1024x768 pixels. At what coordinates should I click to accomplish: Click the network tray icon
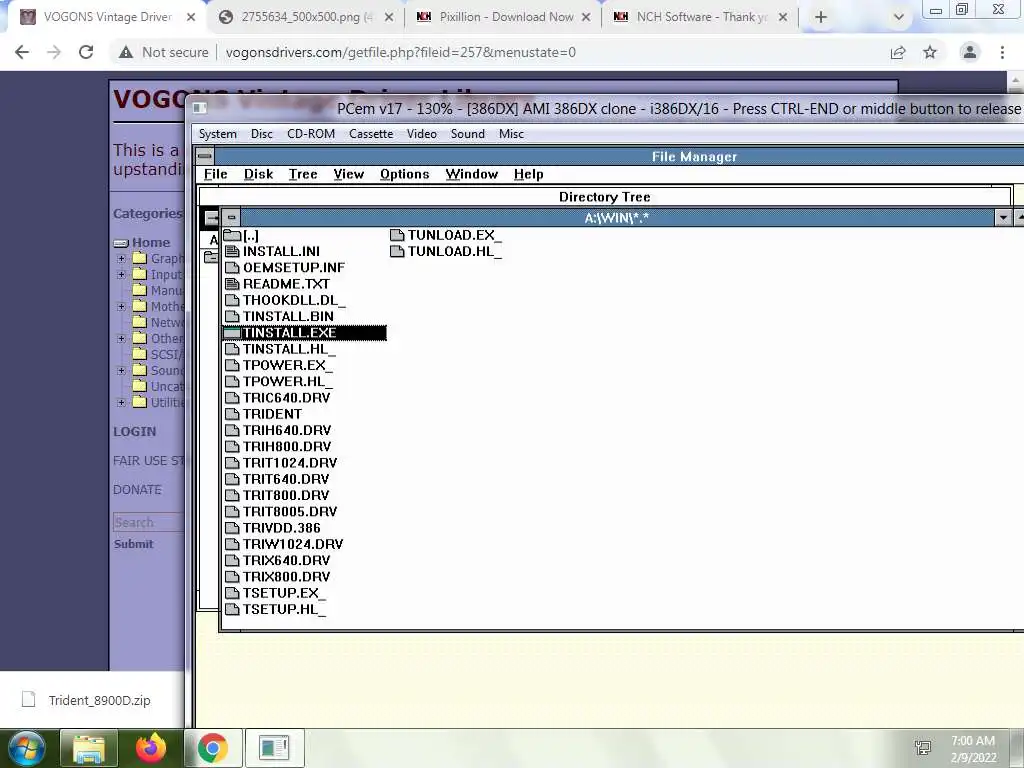pos(923,748)
